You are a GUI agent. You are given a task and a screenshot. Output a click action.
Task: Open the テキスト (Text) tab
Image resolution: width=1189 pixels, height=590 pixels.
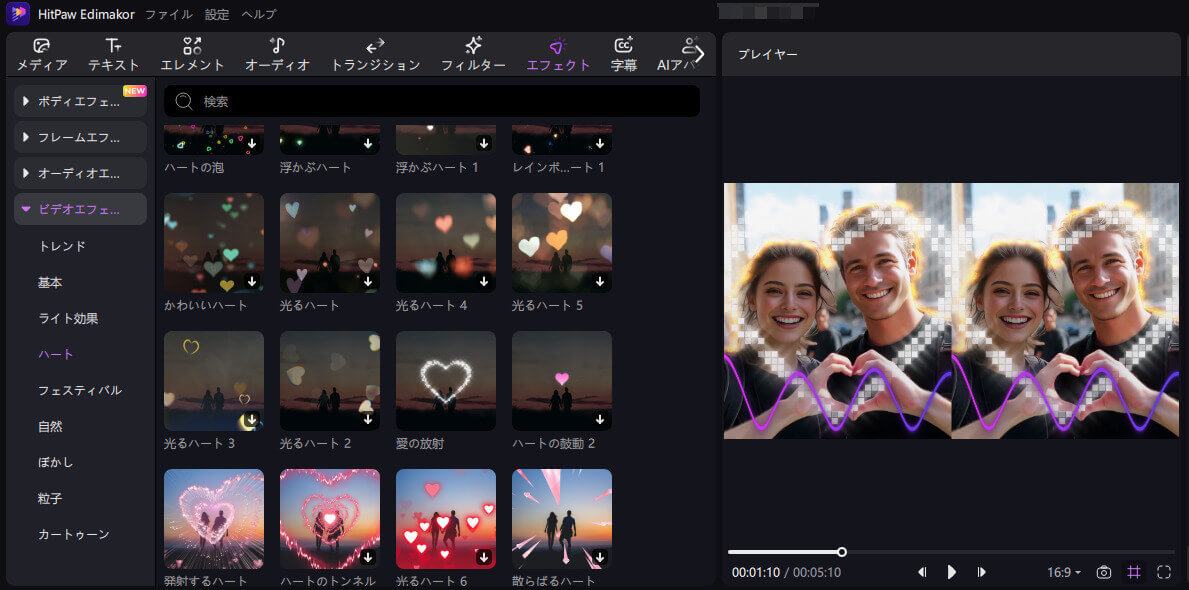(114, 55)
